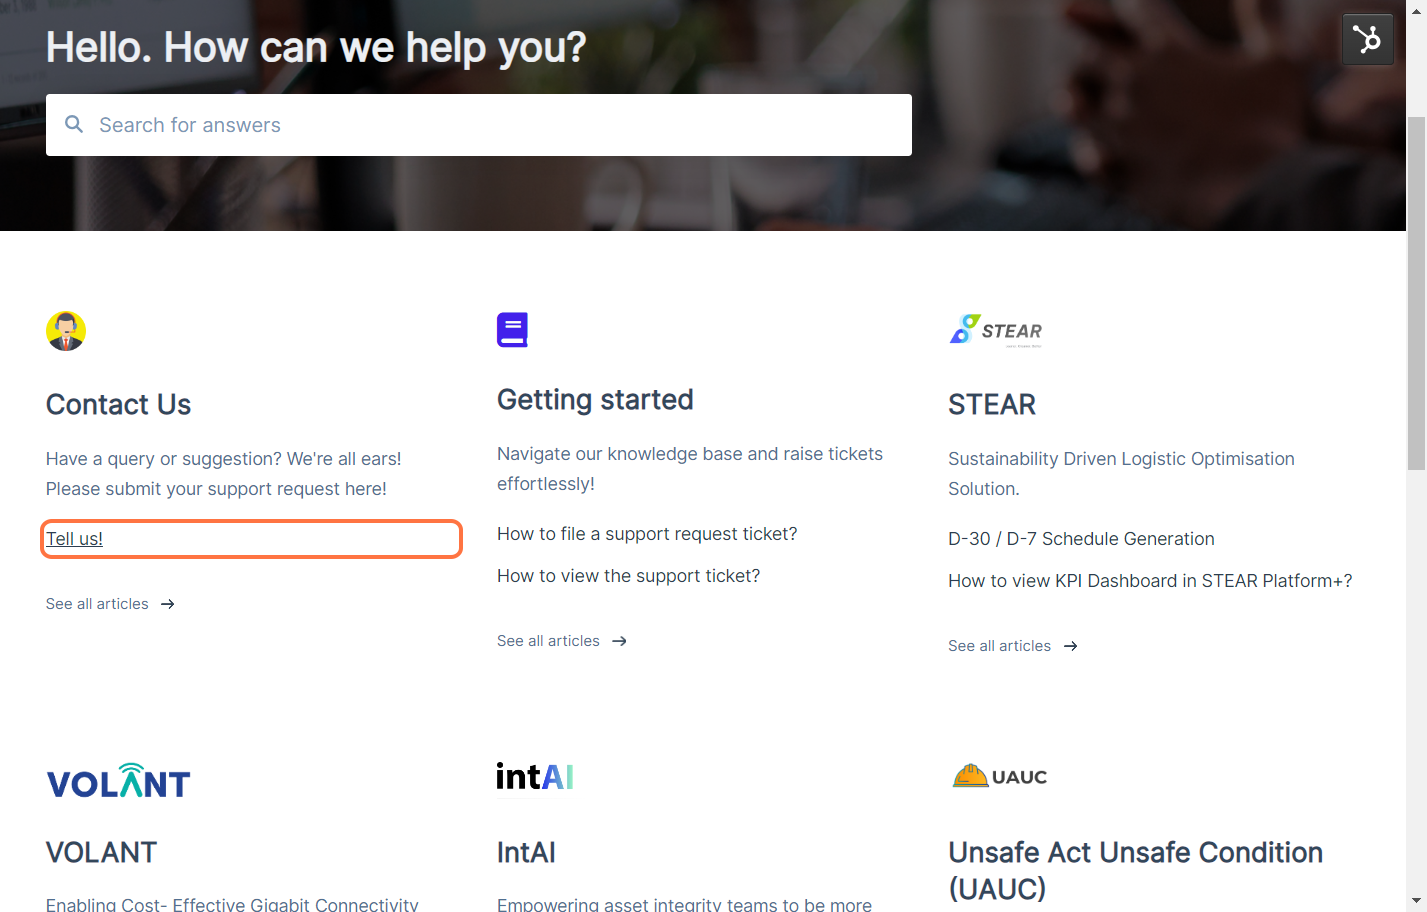Click the Contact Us support agent icon
1427x912 pixels.
click(66, 331)
